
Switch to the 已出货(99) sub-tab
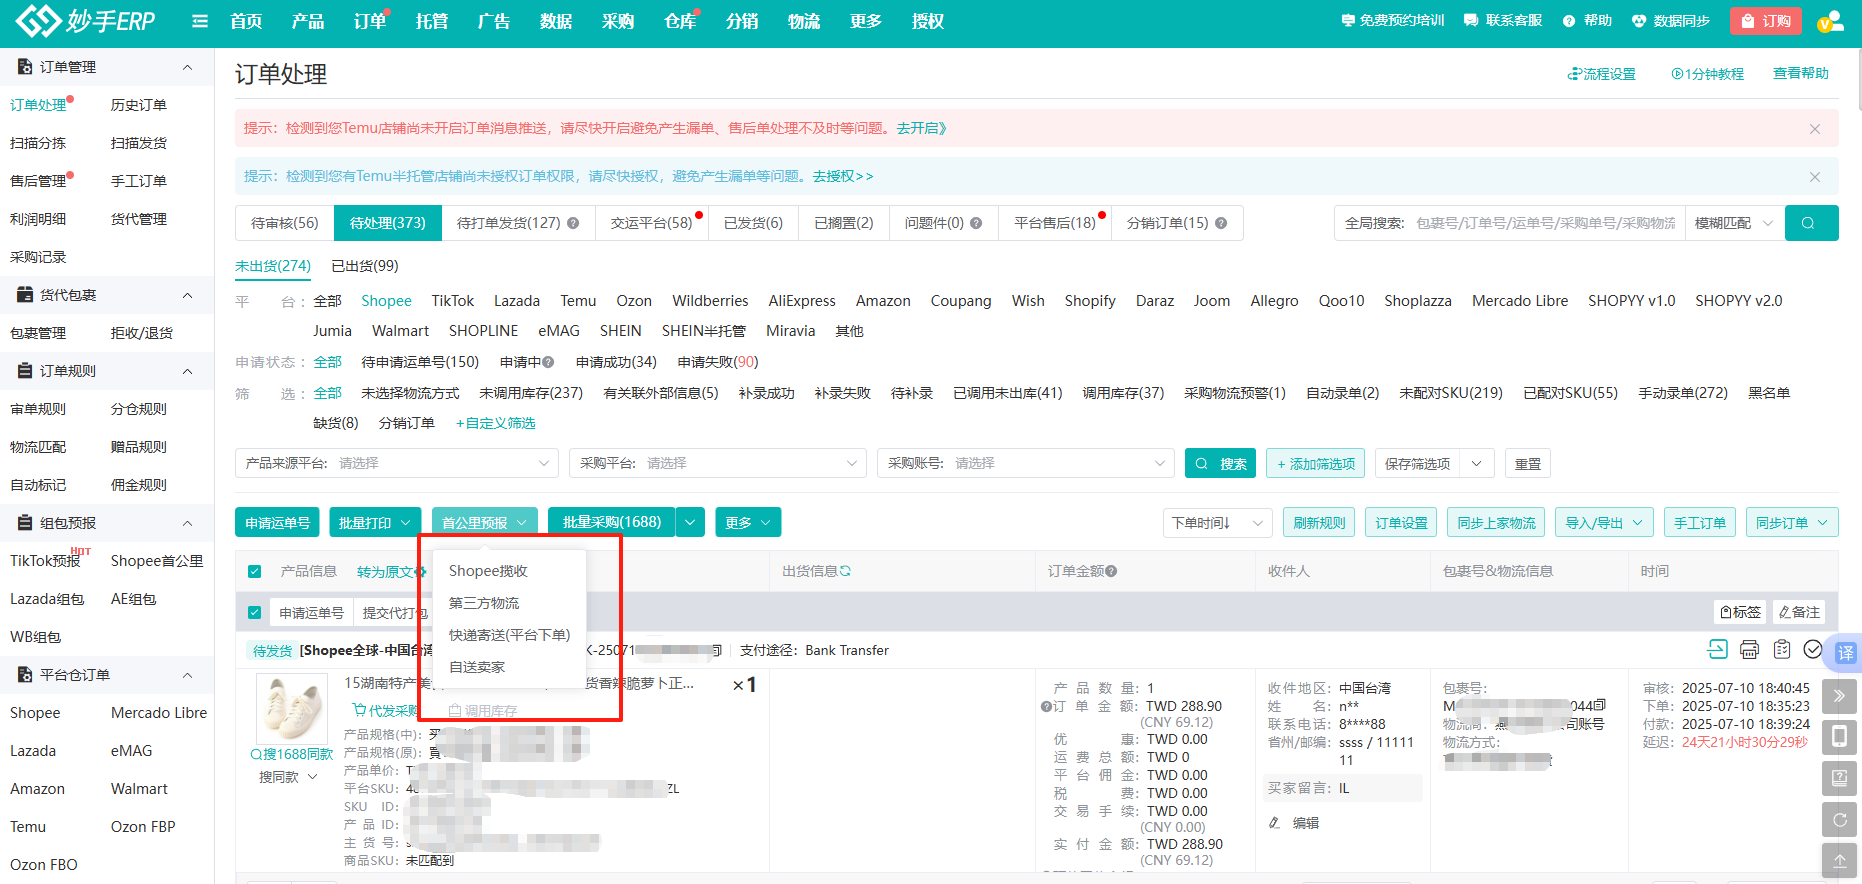(365, 266)
